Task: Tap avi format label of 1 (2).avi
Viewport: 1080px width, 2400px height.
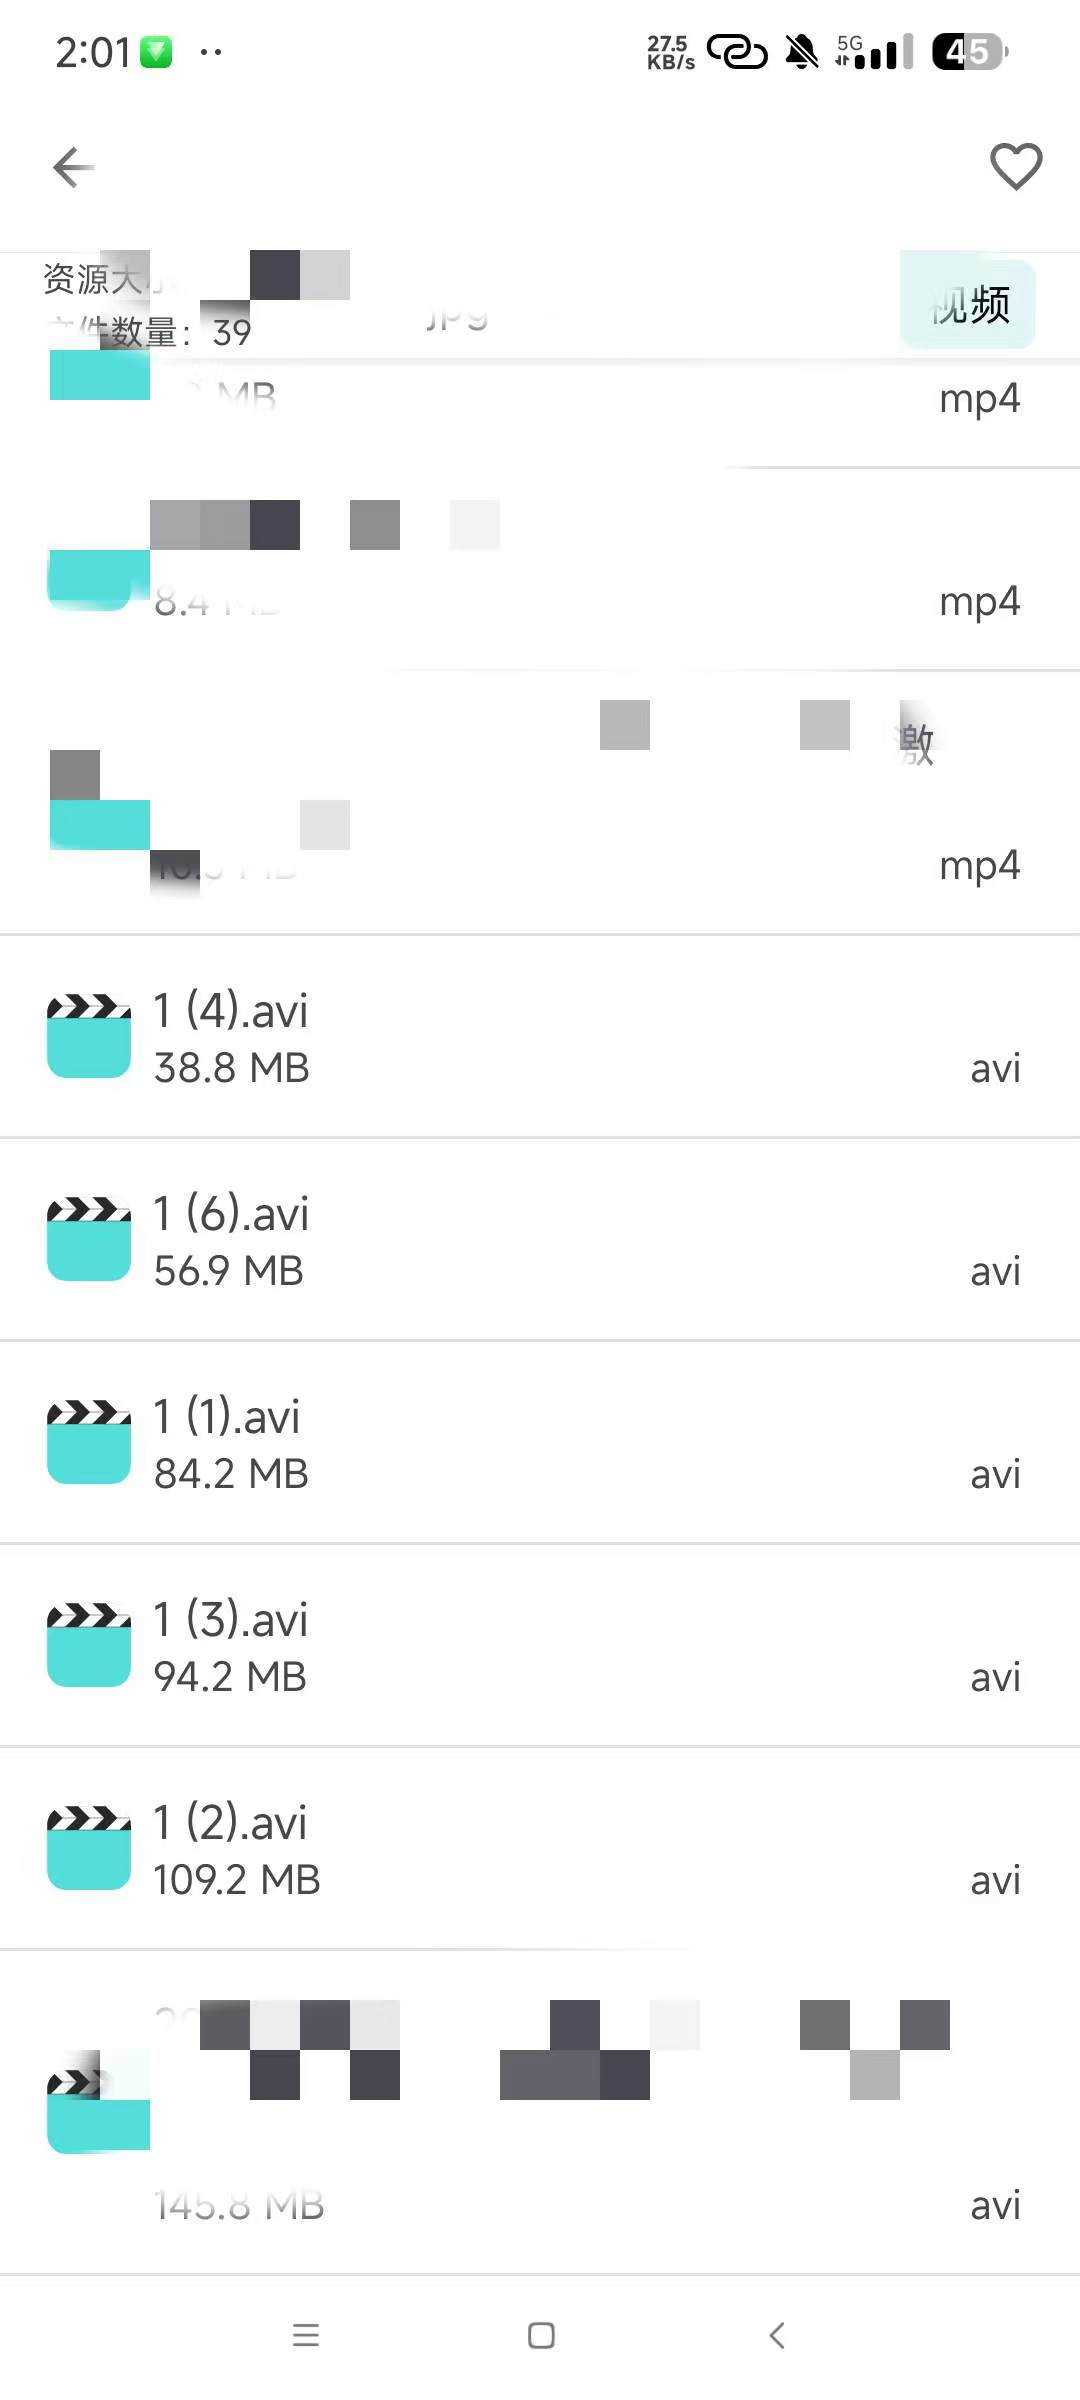Action: tap(995, 1880)
